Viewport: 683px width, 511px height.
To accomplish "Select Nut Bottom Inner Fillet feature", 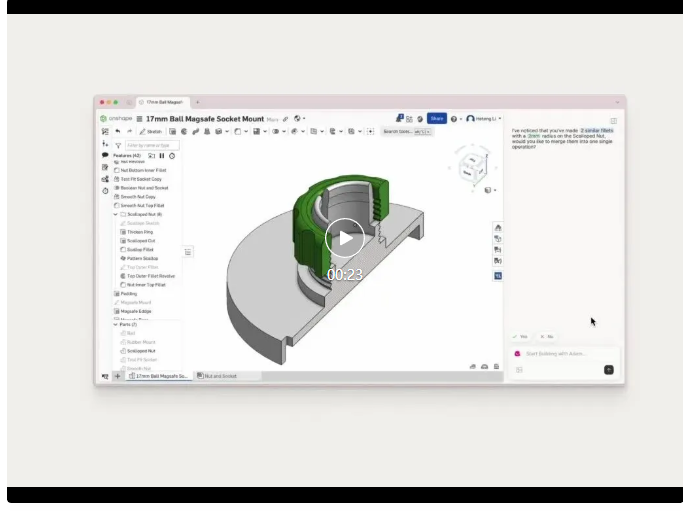I will 140,170.
